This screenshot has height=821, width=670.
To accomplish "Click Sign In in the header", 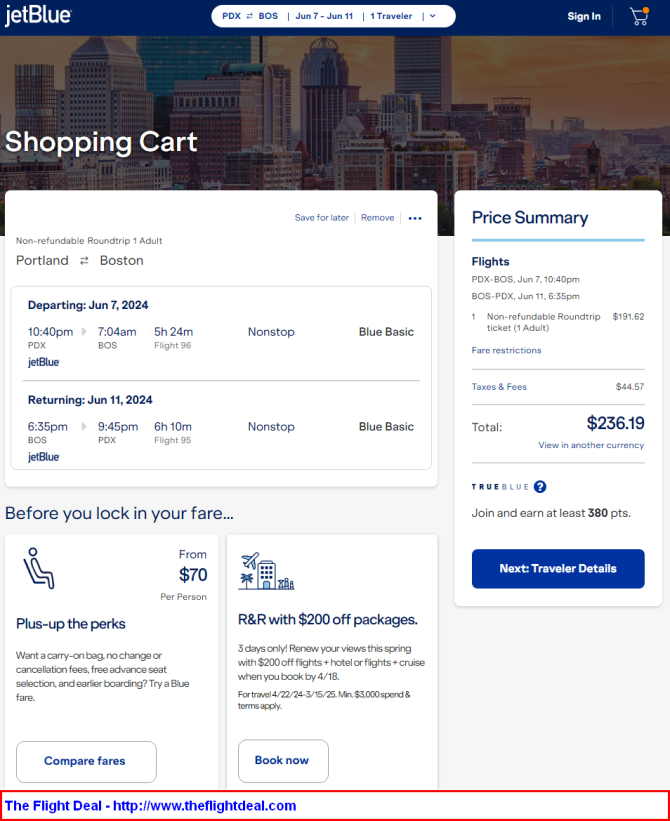I will click(584, 16).
